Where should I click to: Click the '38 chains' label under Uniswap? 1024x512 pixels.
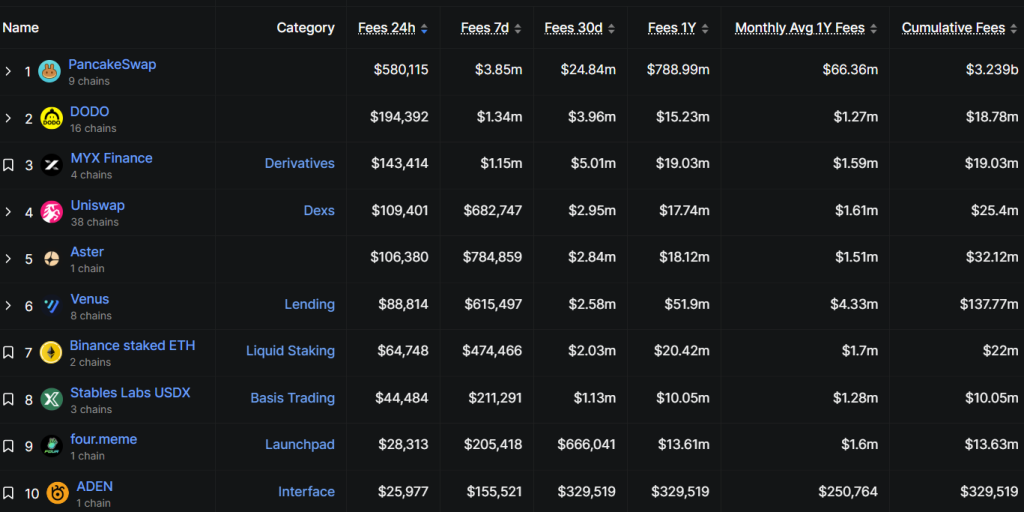[95, 223]
